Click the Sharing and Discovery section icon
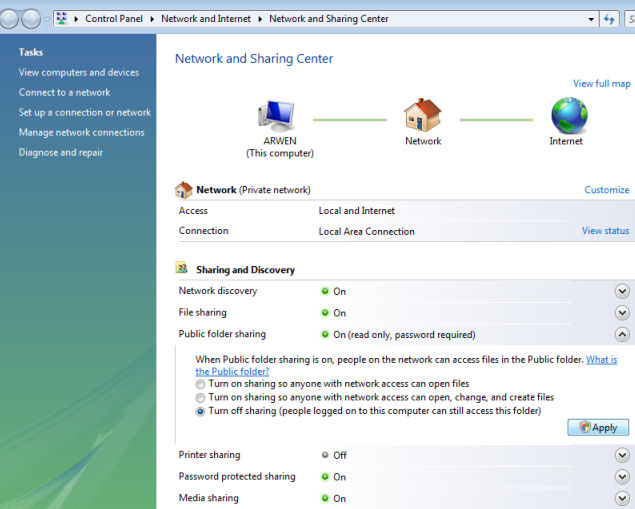Image resolution: width=635 pixels, height=509 pixels. coord(182,268)
